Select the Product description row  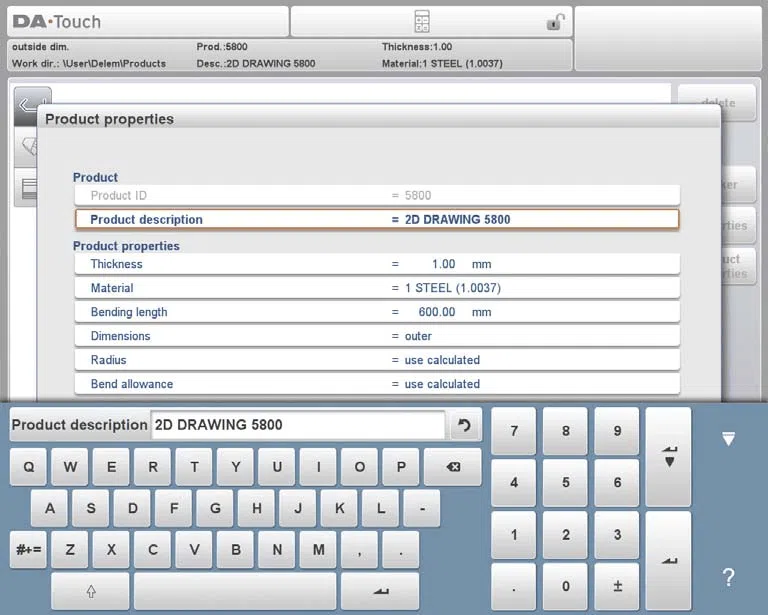pyautogui.click(x=377, y=219)
